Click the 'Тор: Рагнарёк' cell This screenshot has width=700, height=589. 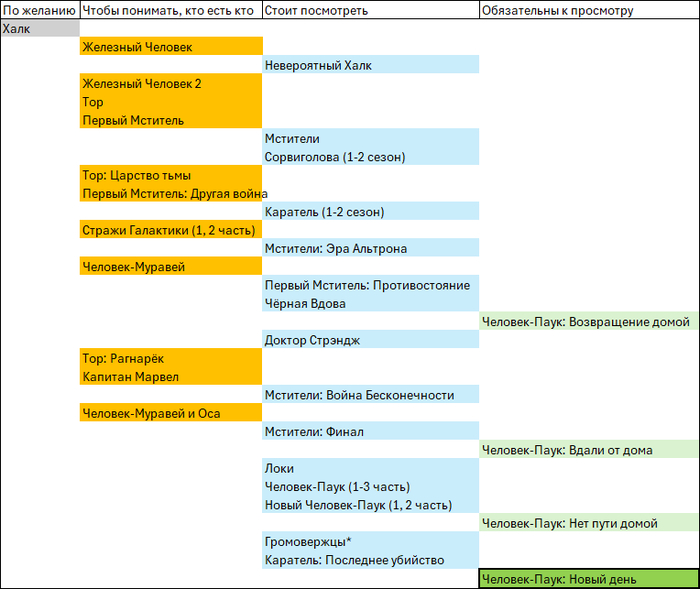171,358
